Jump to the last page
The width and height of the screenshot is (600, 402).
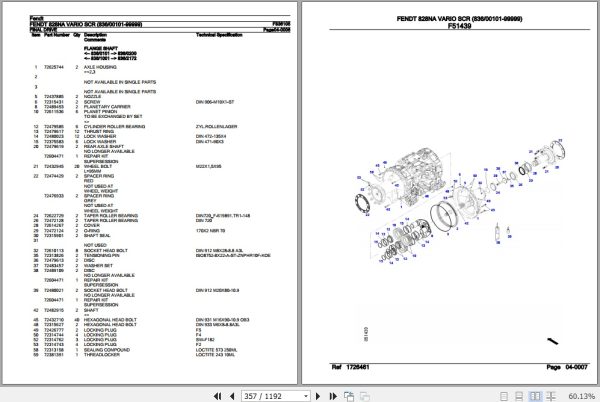coord(333,396)
